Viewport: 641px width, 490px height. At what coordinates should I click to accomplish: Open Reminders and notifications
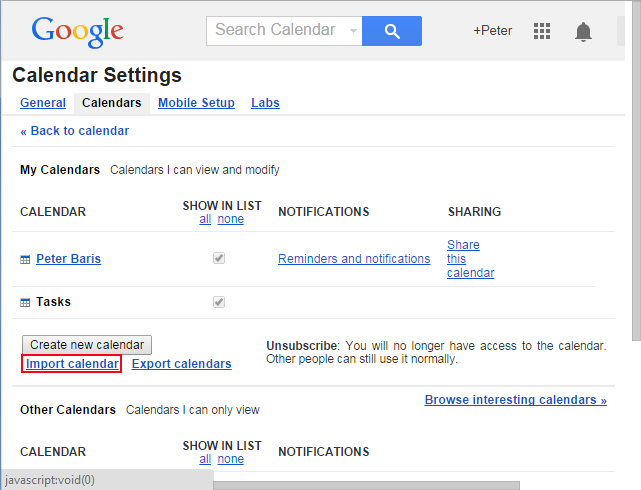pyautogui.click(x=354, y=259)
